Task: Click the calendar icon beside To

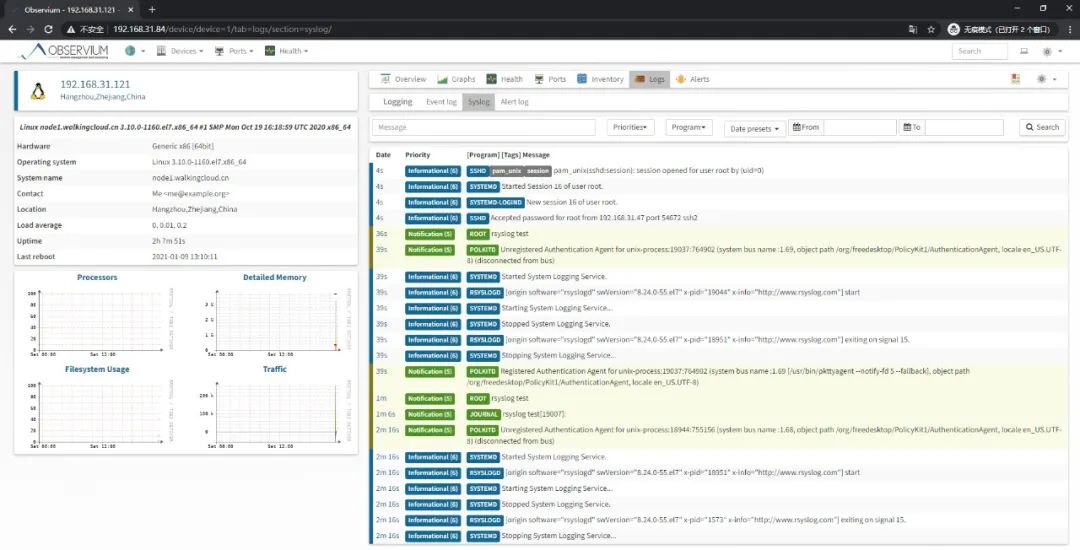Action: [x=908, y=127]
